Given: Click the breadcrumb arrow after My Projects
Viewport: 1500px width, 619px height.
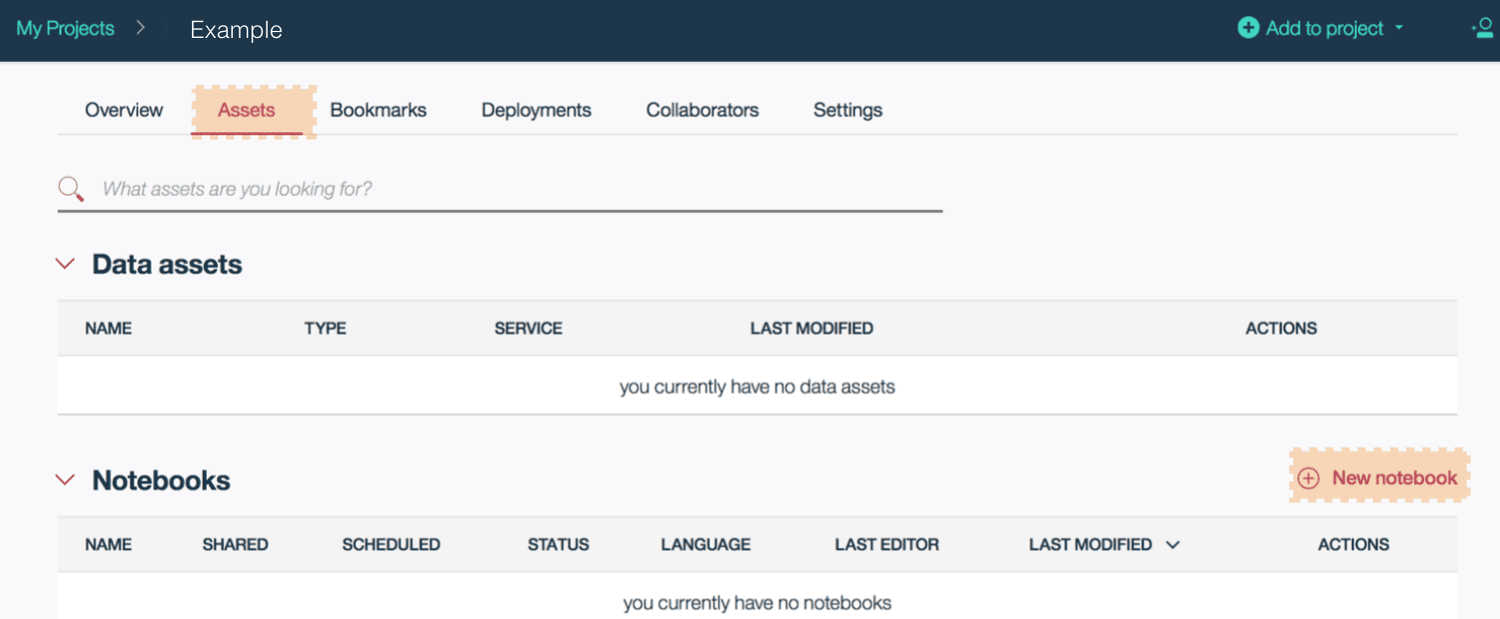Looking at the screenshot, I should tap(141, 28).
